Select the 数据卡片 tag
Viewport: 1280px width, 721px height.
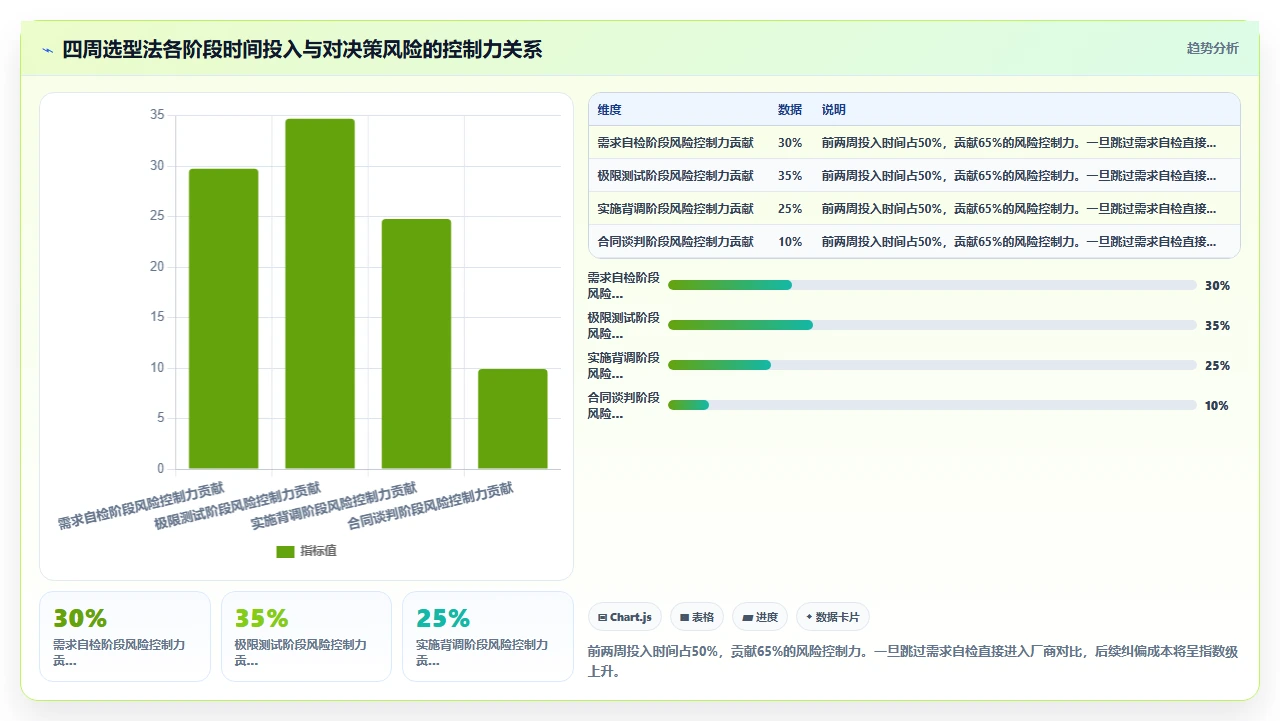coord(833,617)
